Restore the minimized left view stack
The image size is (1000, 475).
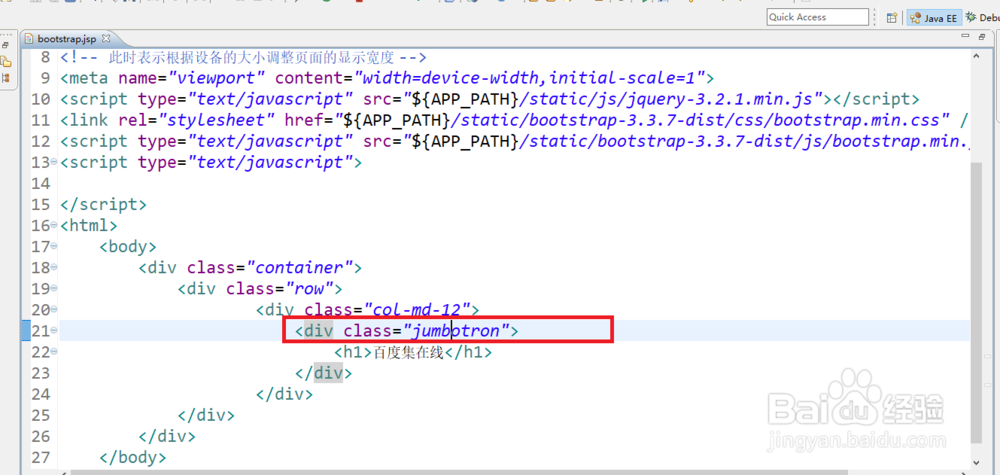[6, 45]
